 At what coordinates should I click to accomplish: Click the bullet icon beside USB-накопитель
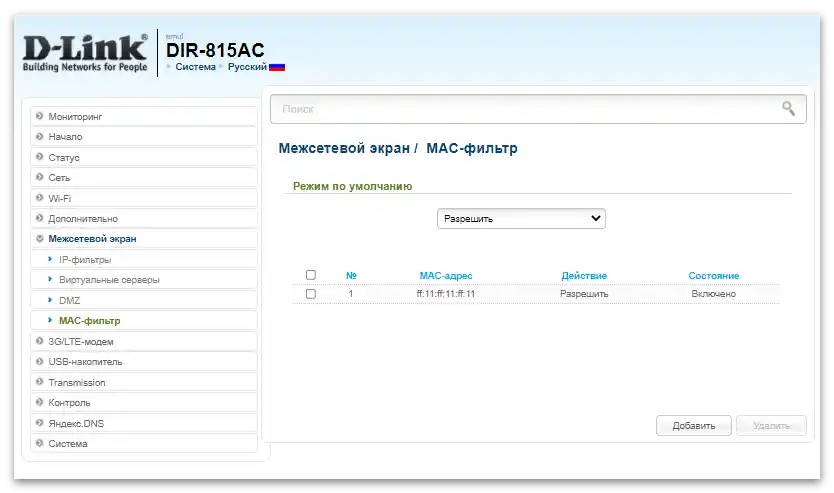coord(39,361)
